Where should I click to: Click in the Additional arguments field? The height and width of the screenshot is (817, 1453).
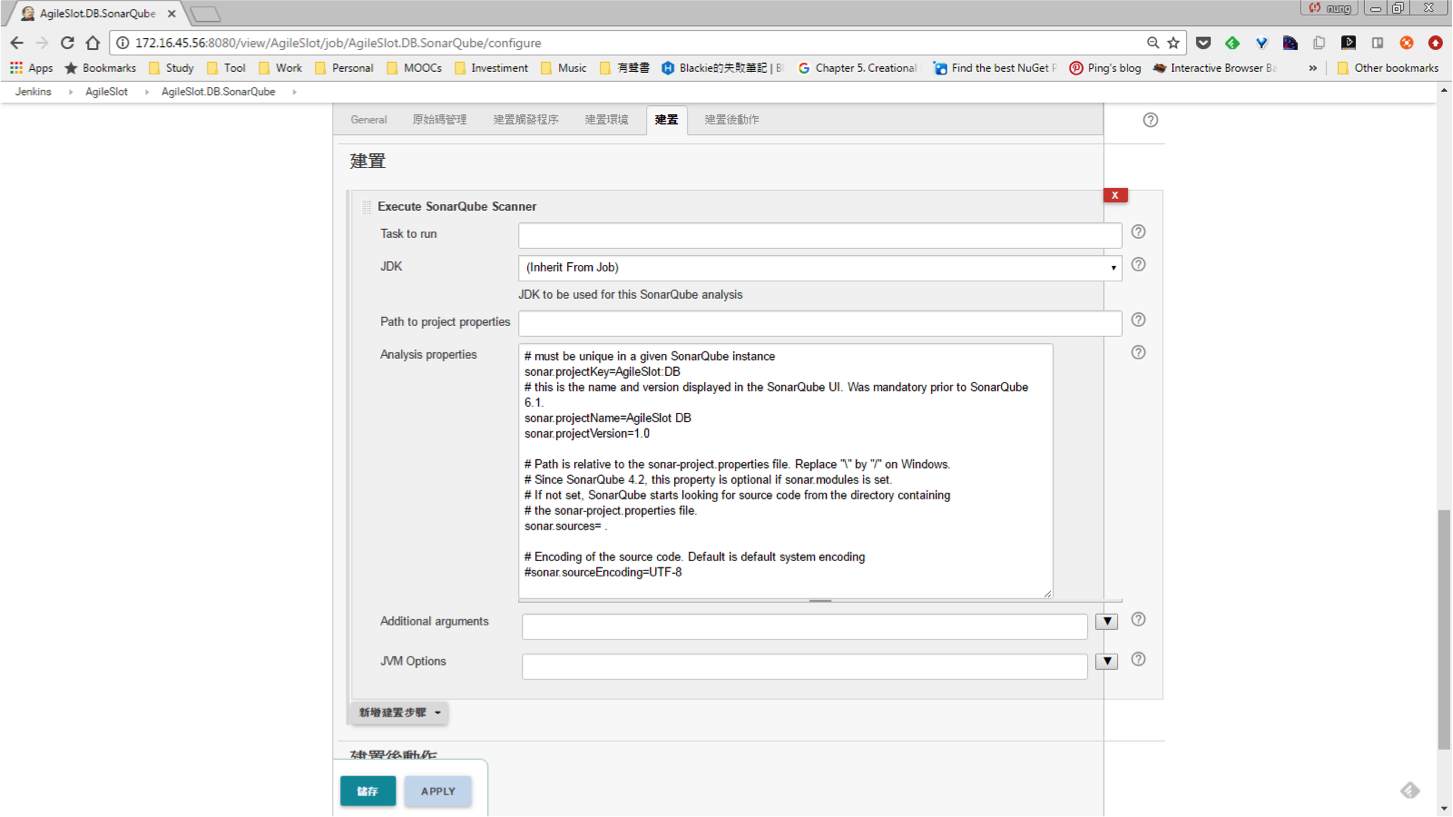[x=804, y=626]
